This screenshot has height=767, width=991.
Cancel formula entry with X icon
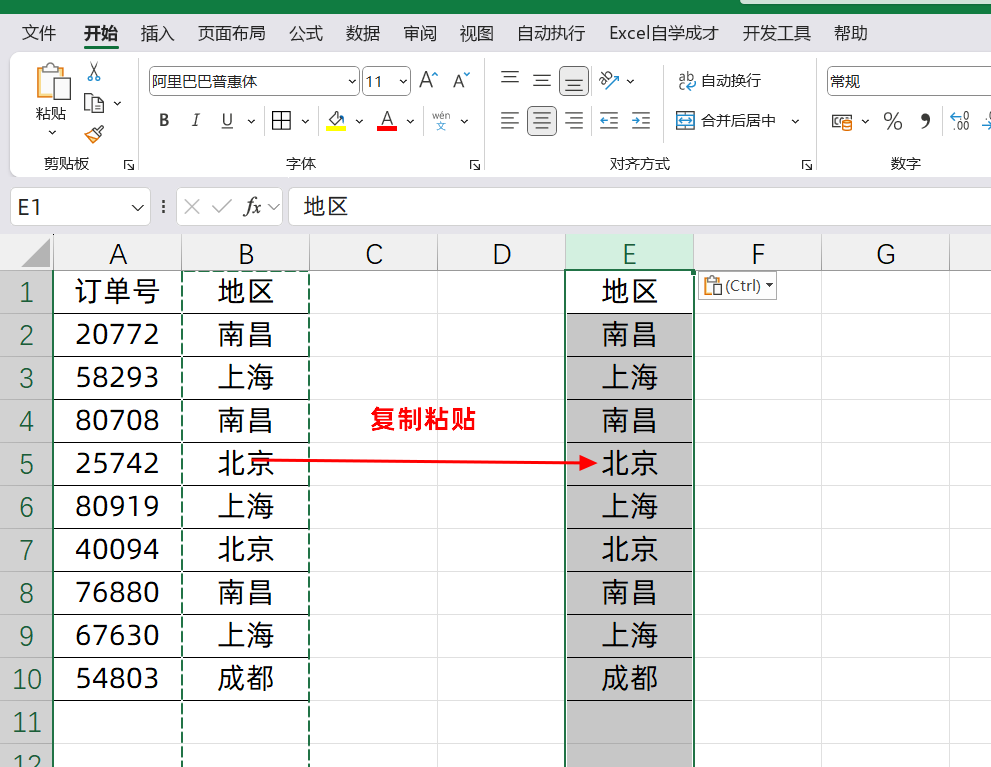[192, 207]
